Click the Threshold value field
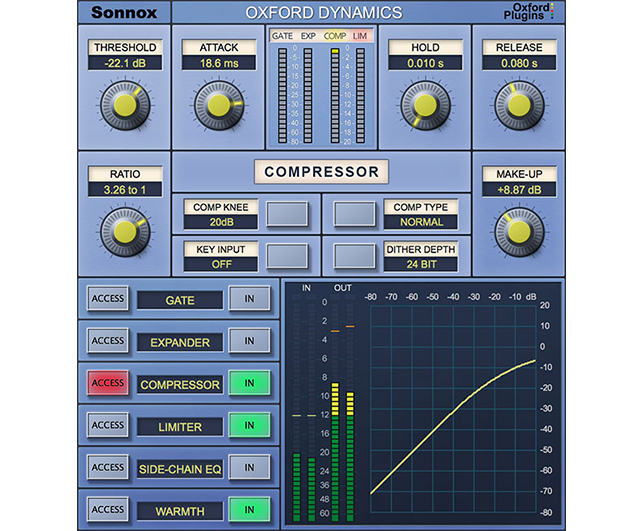 pos(126,63)
